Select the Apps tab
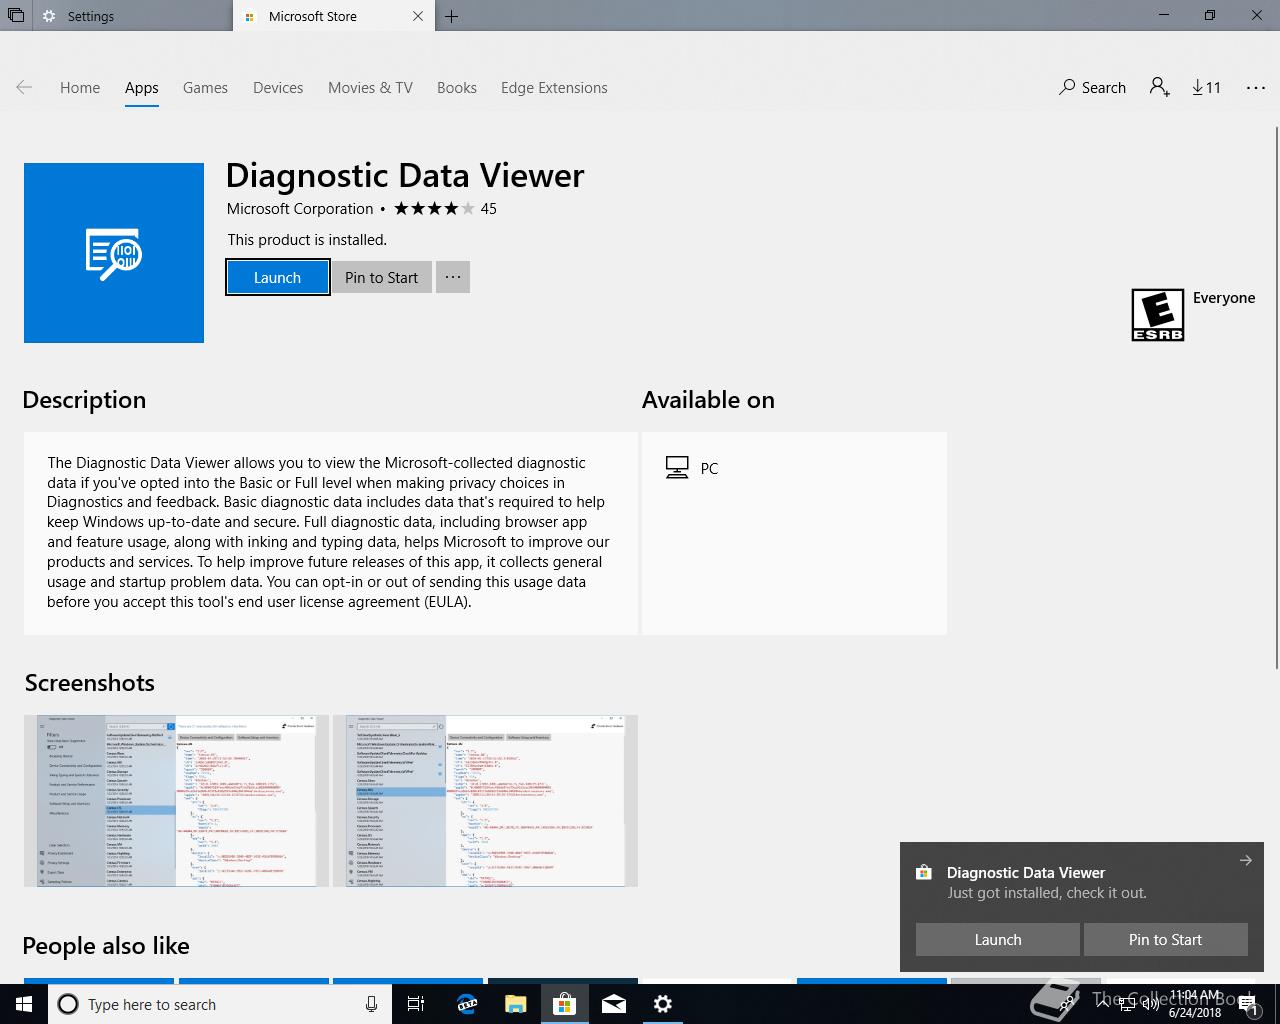 tap(142, 88)
